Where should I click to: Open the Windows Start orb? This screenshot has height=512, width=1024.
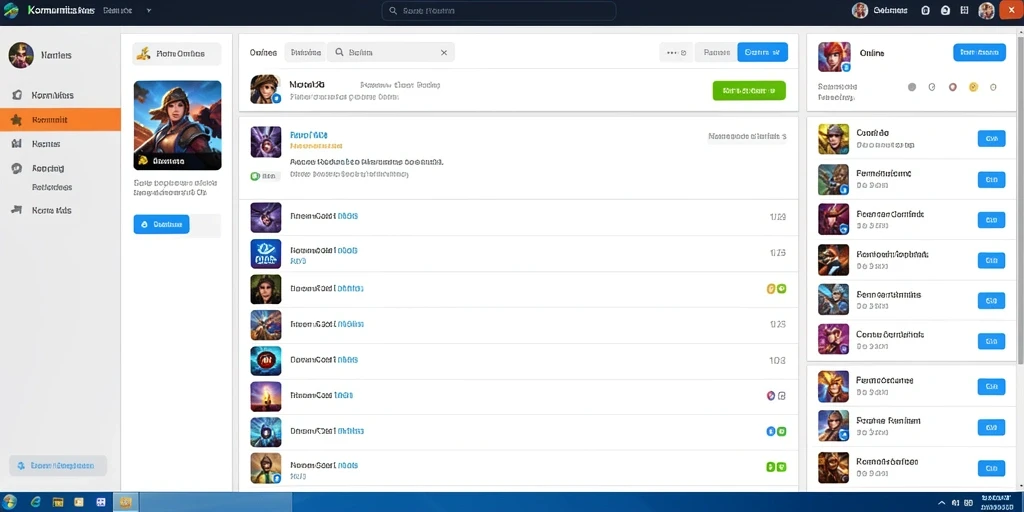pos(11,502)
